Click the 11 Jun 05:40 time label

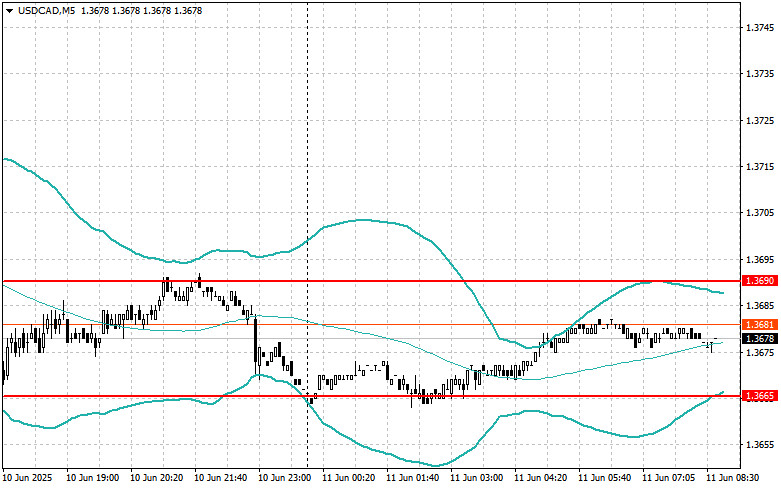(605, 478)
